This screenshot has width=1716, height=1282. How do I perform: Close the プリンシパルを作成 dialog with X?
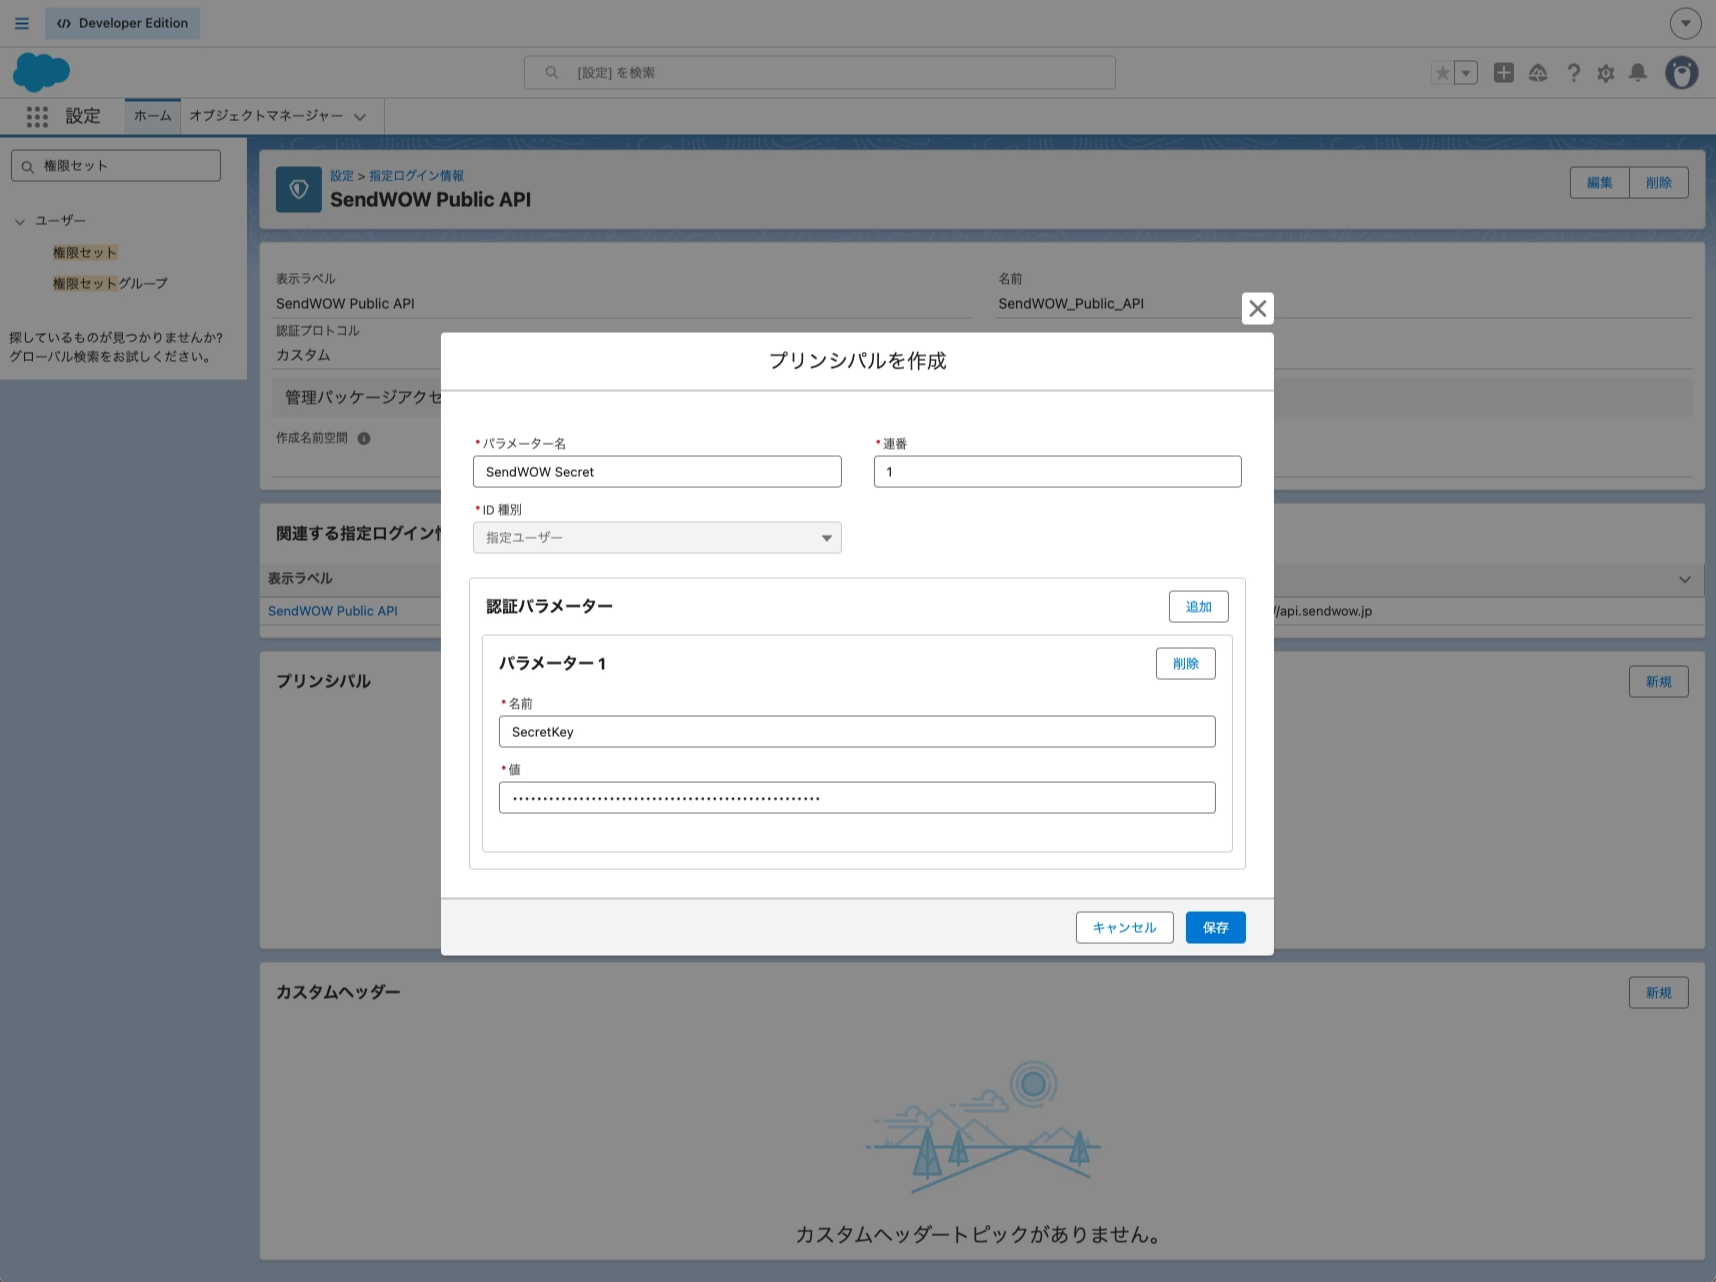pyautogui.click(x=1258, y=309)
